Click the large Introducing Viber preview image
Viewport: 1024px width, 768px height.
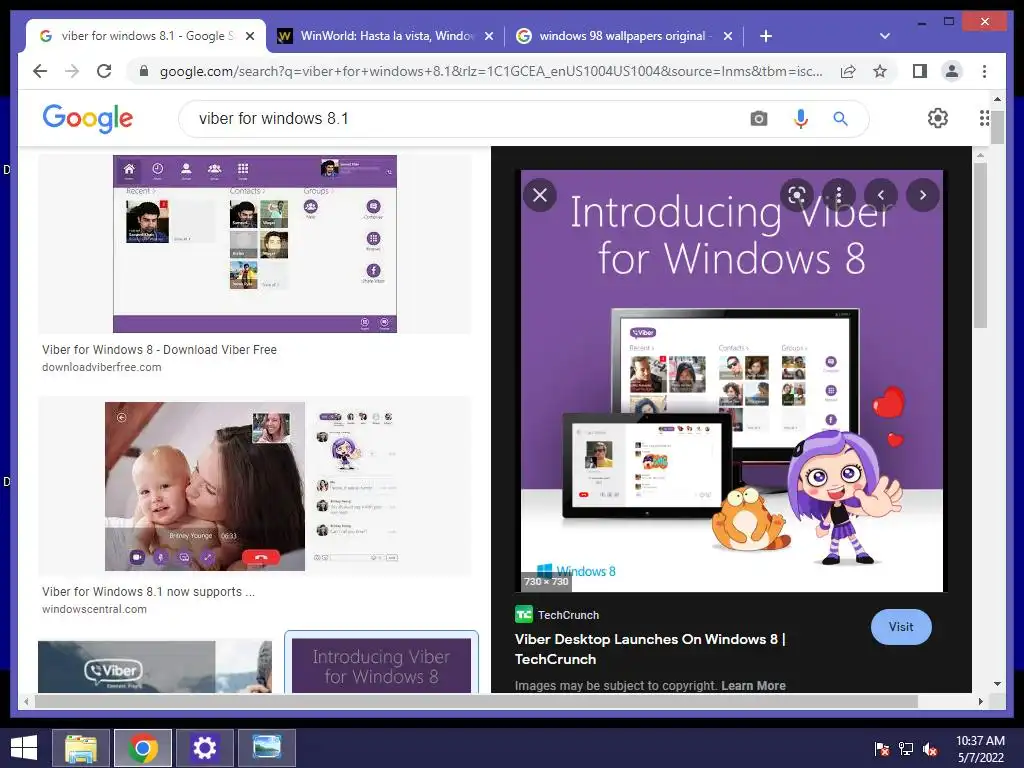(731, 381)
